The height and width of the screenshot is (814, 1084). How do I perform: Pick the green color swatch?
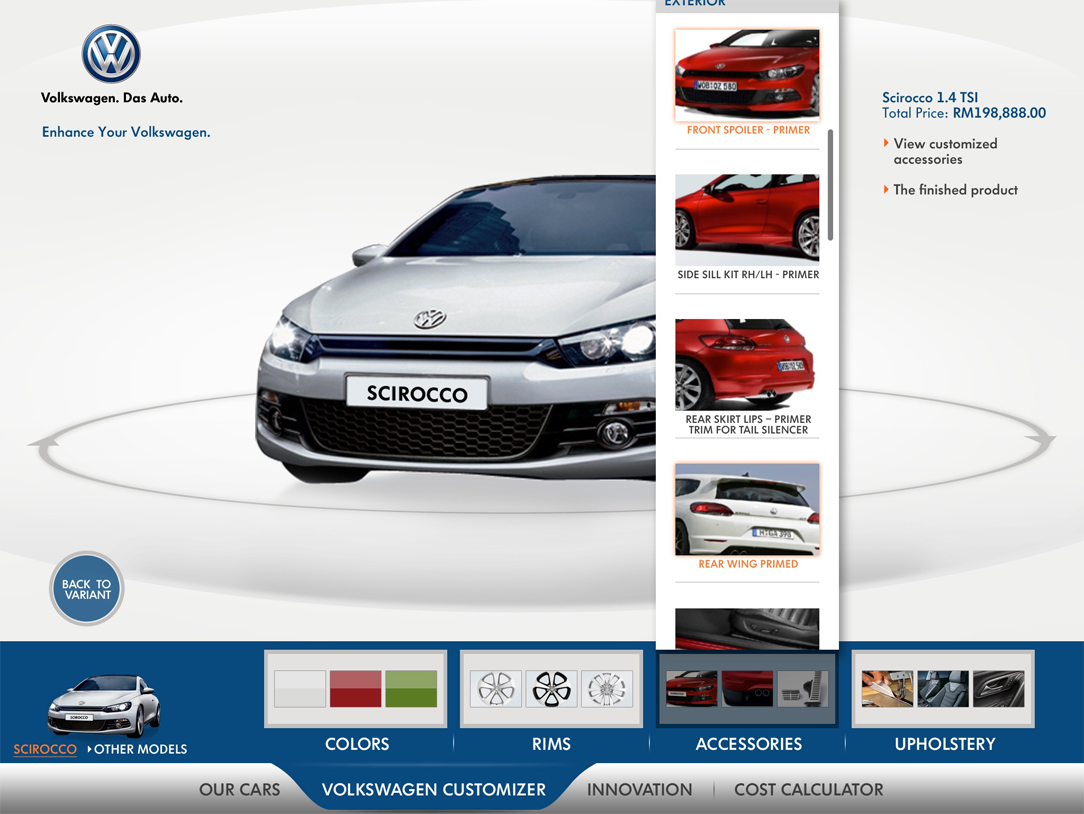pos(411,688)
